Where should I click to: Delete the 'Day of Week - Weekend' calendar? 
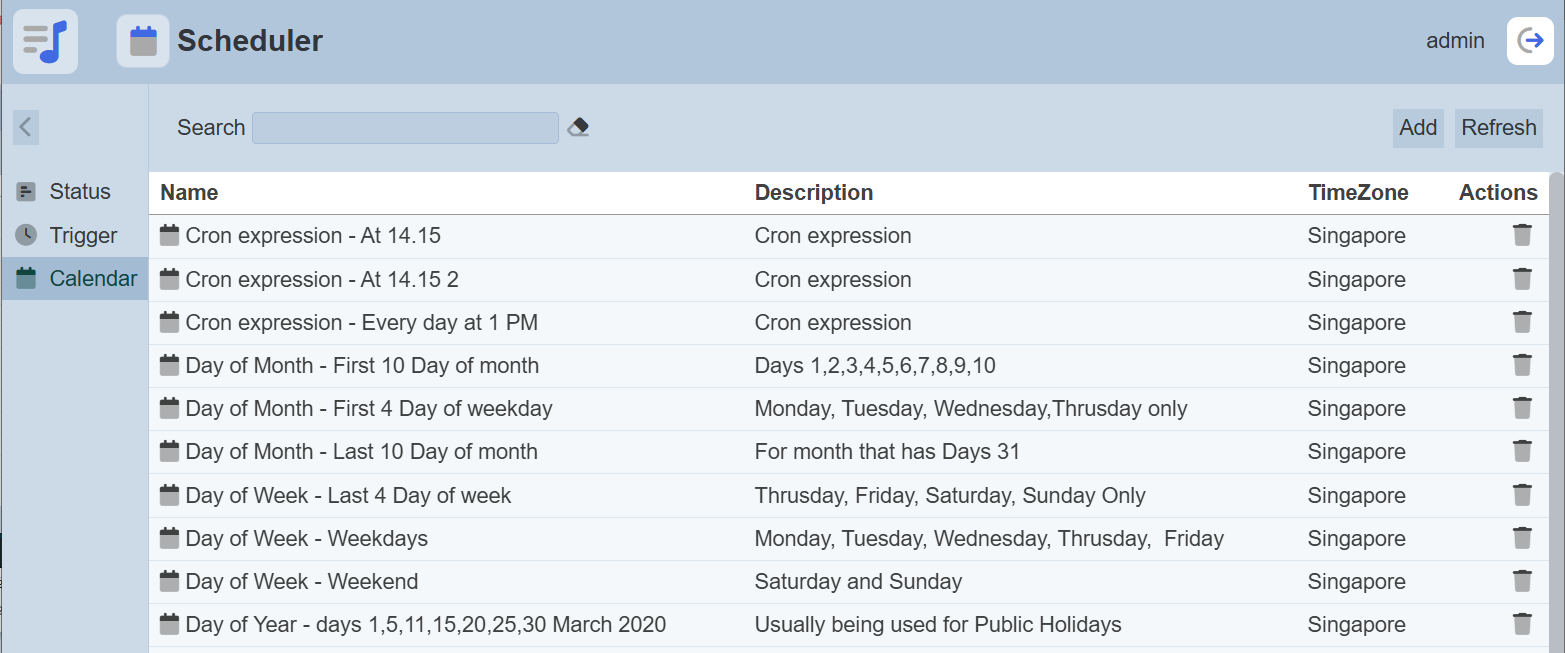(x=1522, y=581)
